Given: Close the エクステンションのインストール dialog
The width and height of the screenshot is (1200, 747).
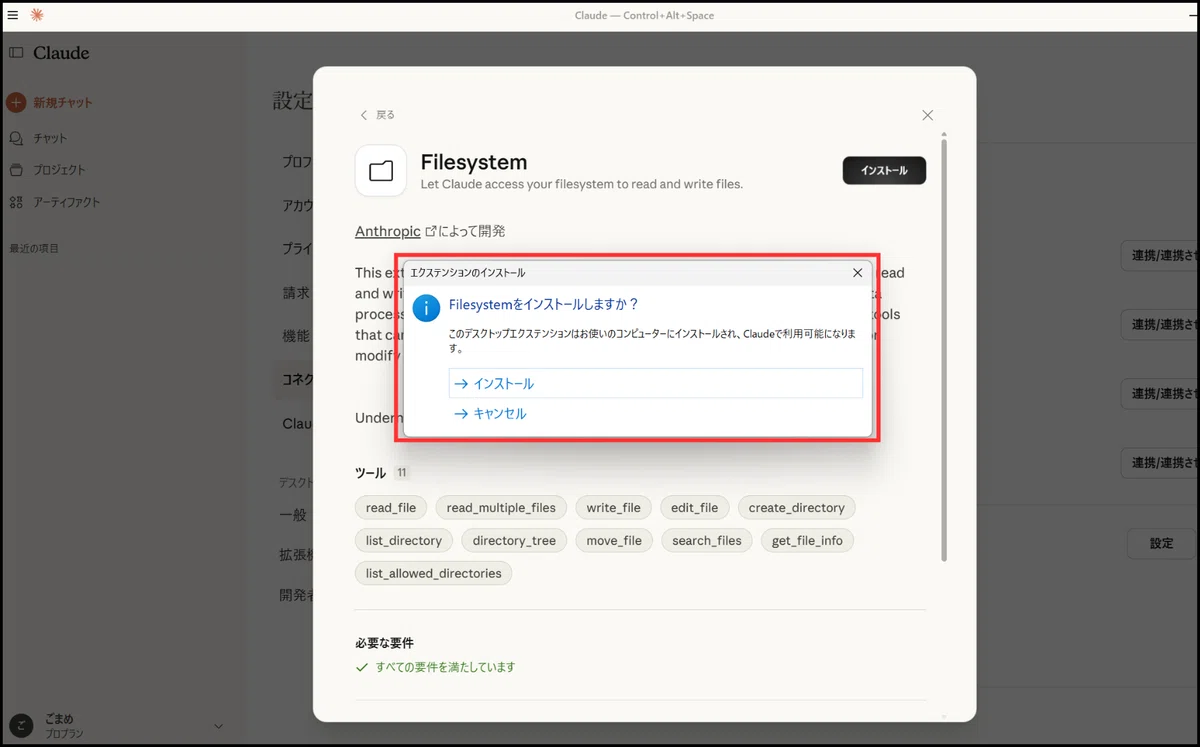Looking at the screenshot, I should (x=857, y=273).
